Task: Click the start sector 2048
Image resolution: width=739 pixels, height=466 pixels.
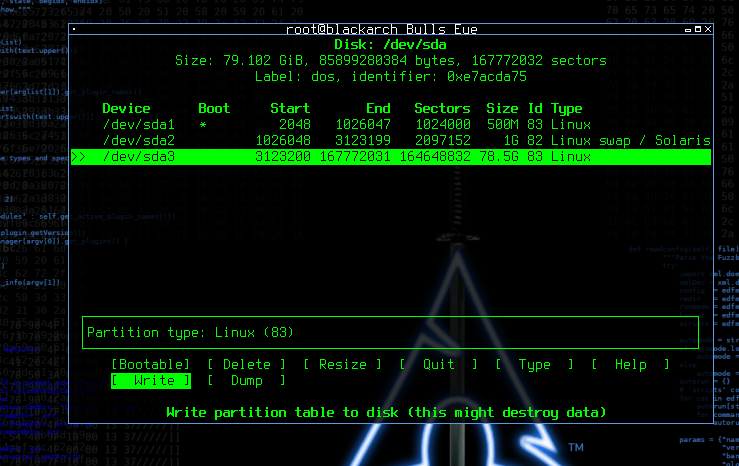Action: [295, 124]
